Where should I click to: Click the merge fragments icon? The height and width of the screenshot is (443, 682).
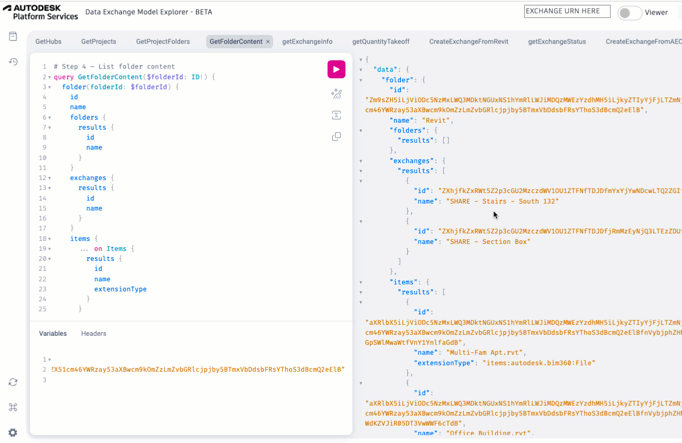click(336, 115)
